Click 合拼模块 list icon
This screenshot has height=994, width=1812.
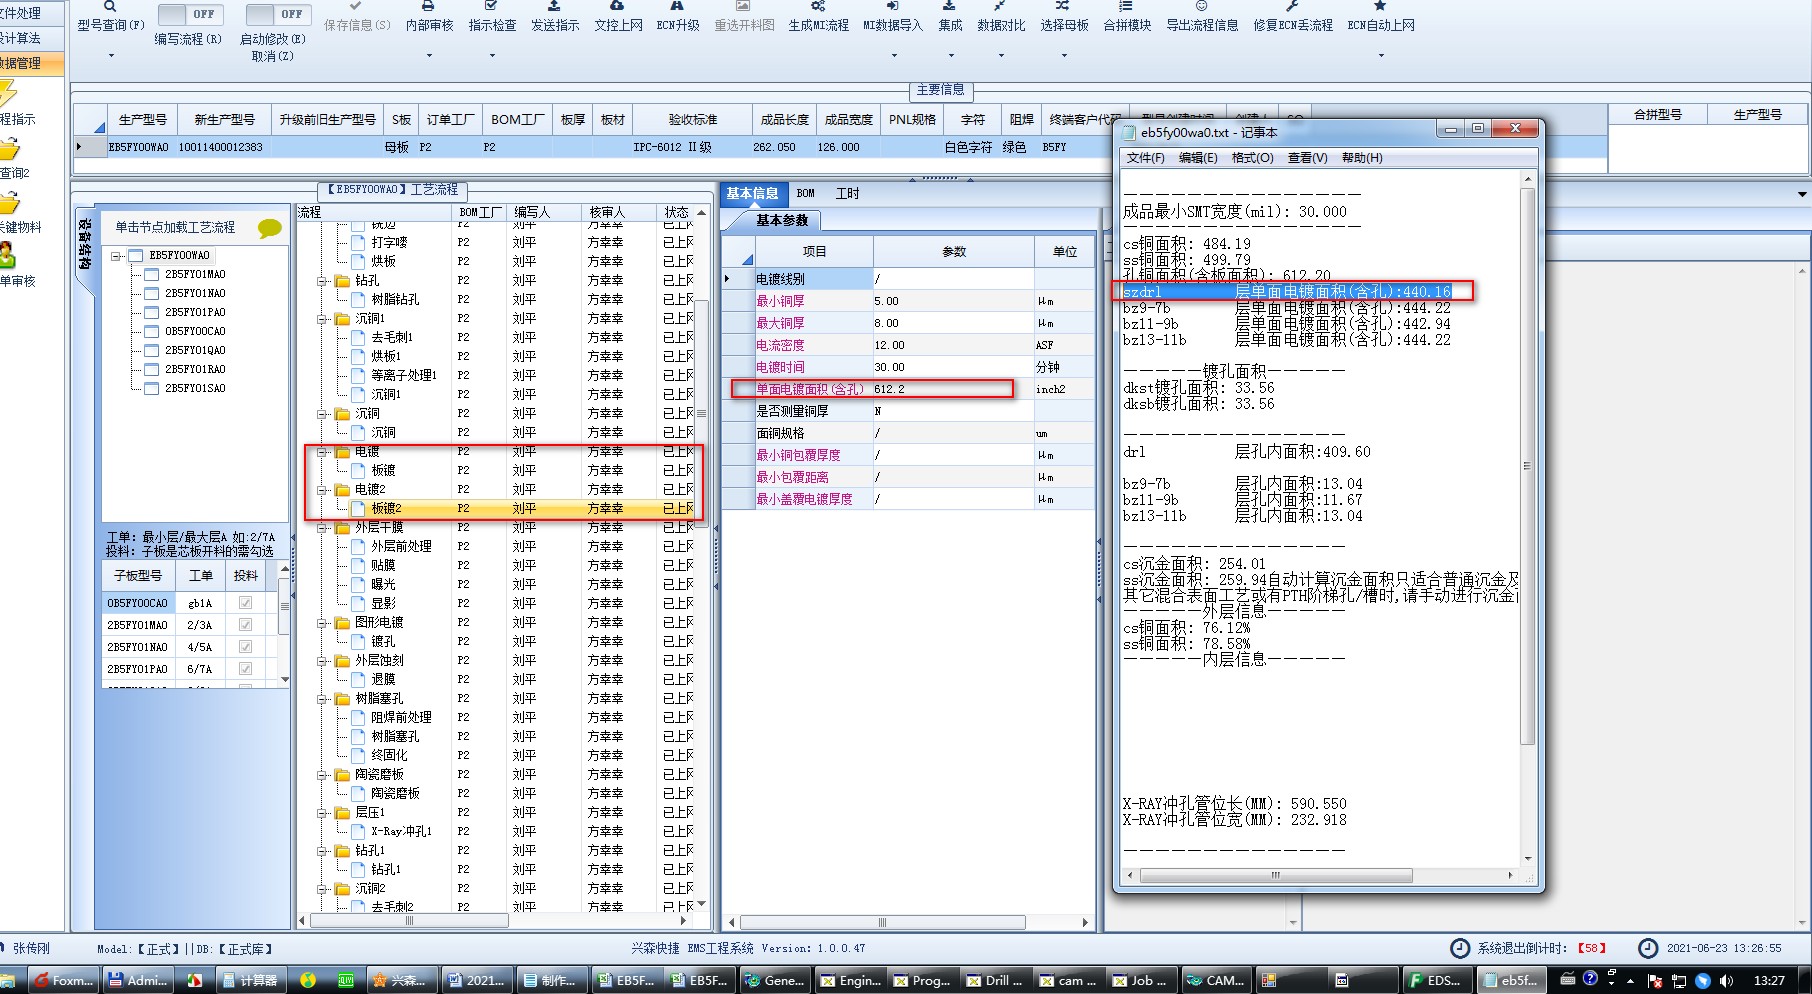point(1126,6)
